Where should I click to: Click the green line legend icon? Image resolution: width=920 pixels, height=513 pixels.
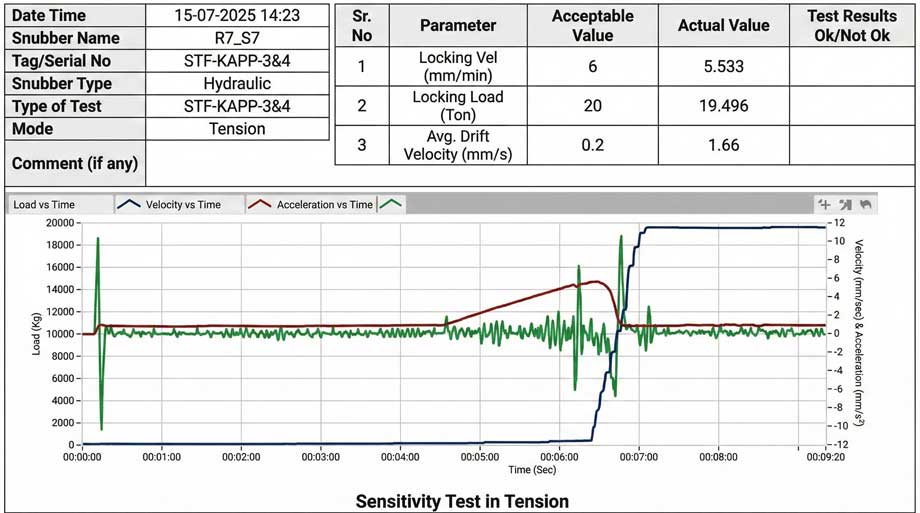coord(391,204)
